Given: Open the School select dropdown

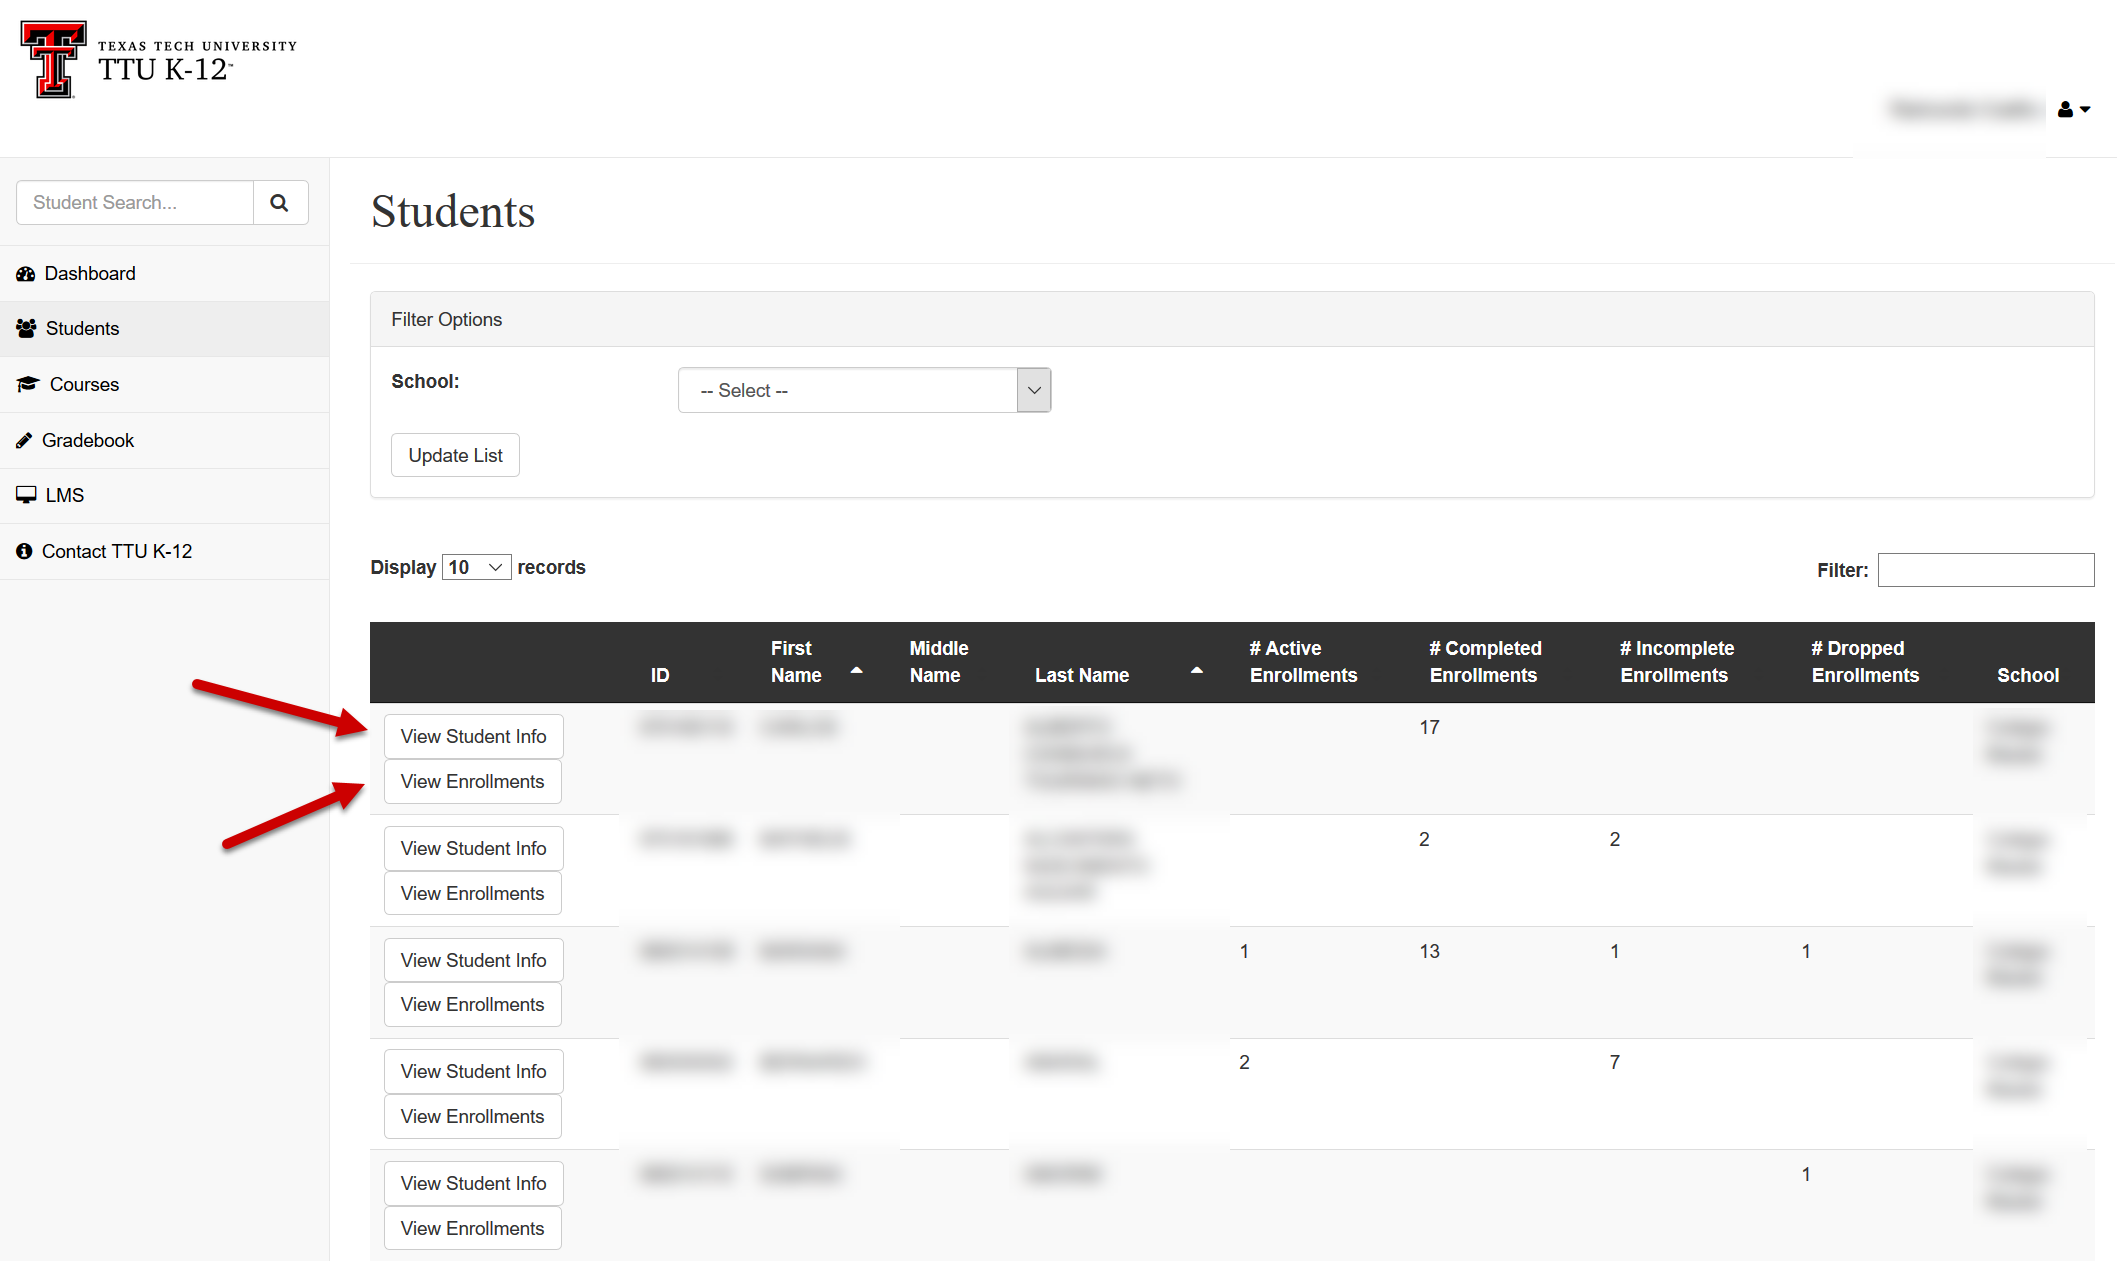Looking at the screenshot, I should point(864,391).
